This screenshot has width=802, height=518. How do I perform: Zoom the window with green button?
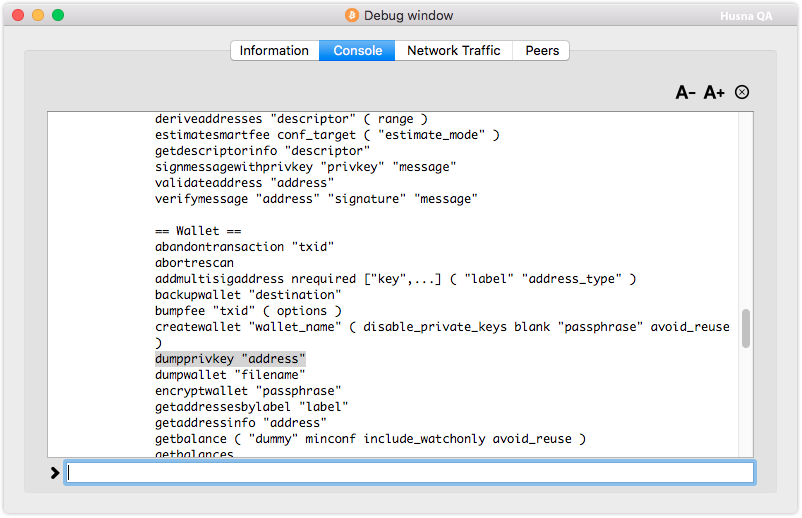(x=58, y=15)
